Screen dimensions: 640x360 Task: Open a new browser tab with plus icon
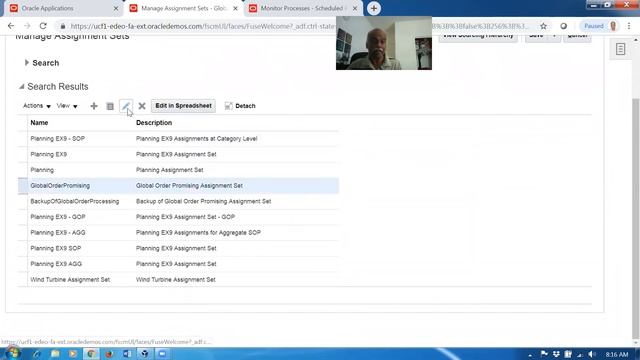point(373,8)
